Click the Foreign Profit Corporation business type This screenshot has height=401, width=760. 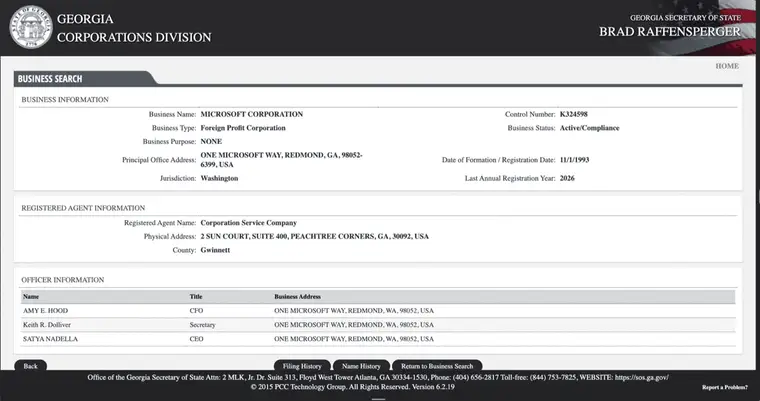click(x=243, y=128)
